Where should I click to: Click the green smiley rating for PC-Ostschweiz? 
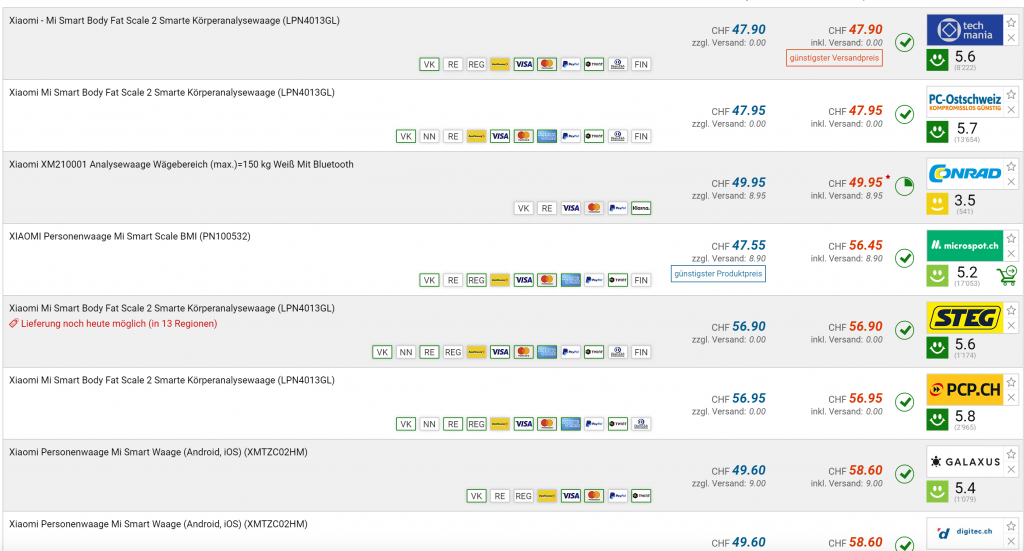pyautogui.click(x=937, y=131)
